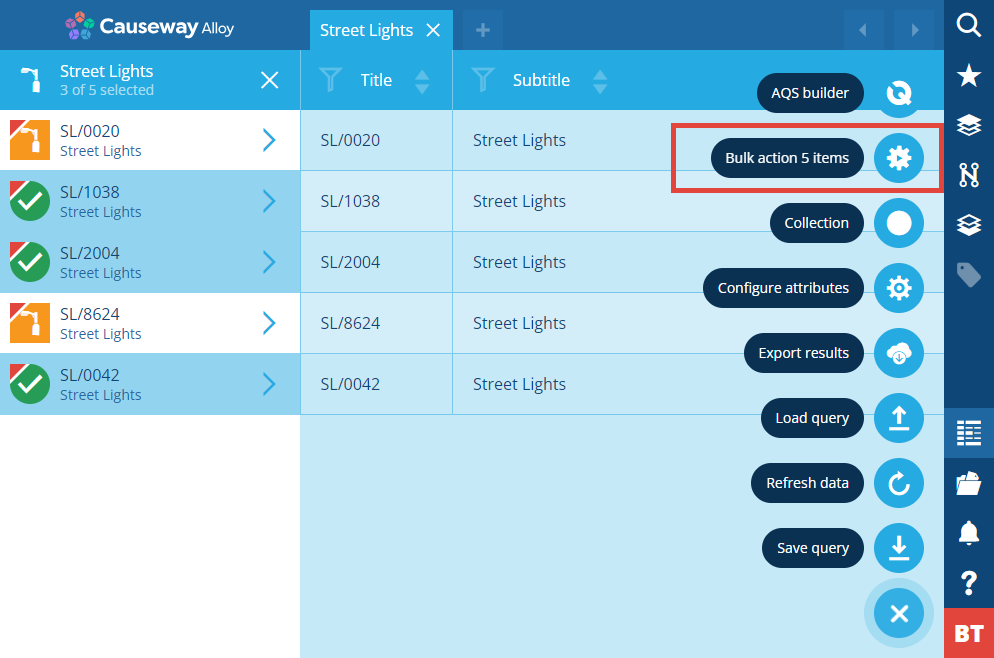Click the Refresh data circular arrow icon
The height and width of the screenshot is (658, 994).
coord(898,483)
